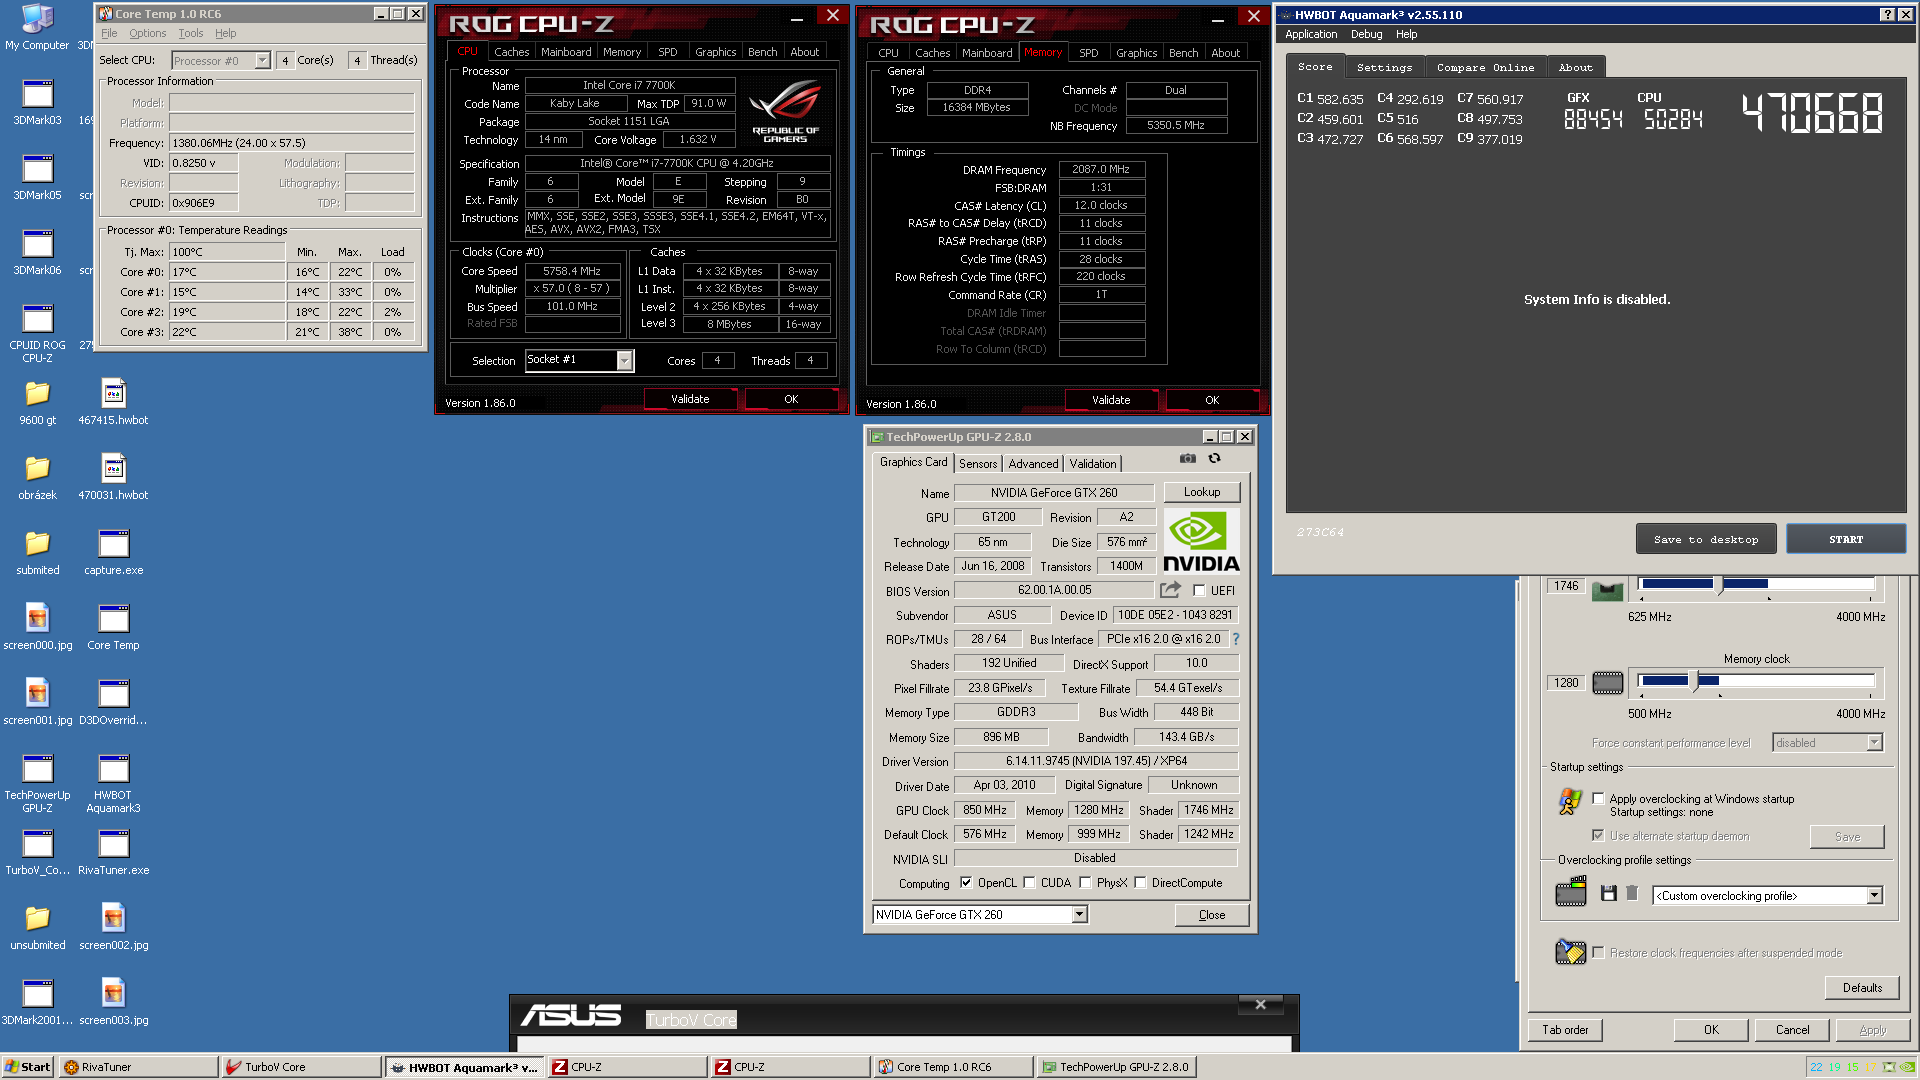
Task: Switch to RivaTuner via taskbar button
Action: [138, 1067]
